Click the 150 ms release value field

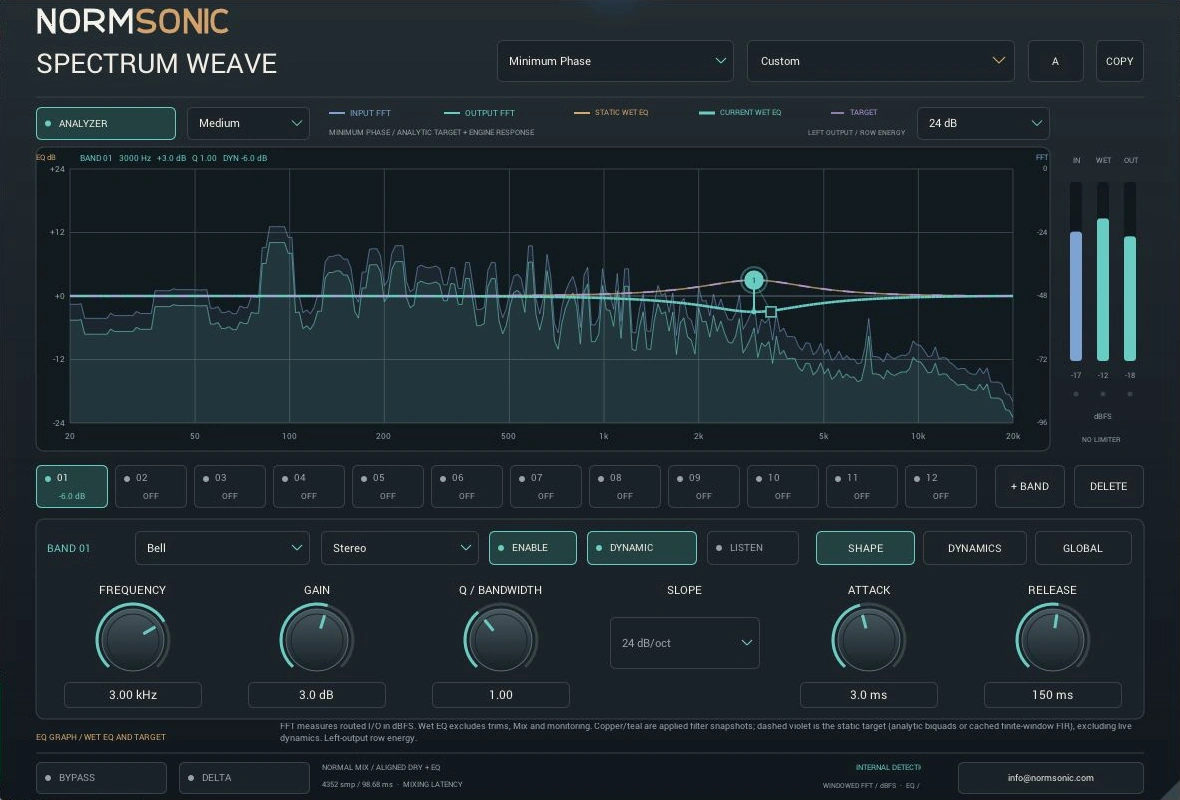click(x=1052, y=695)
